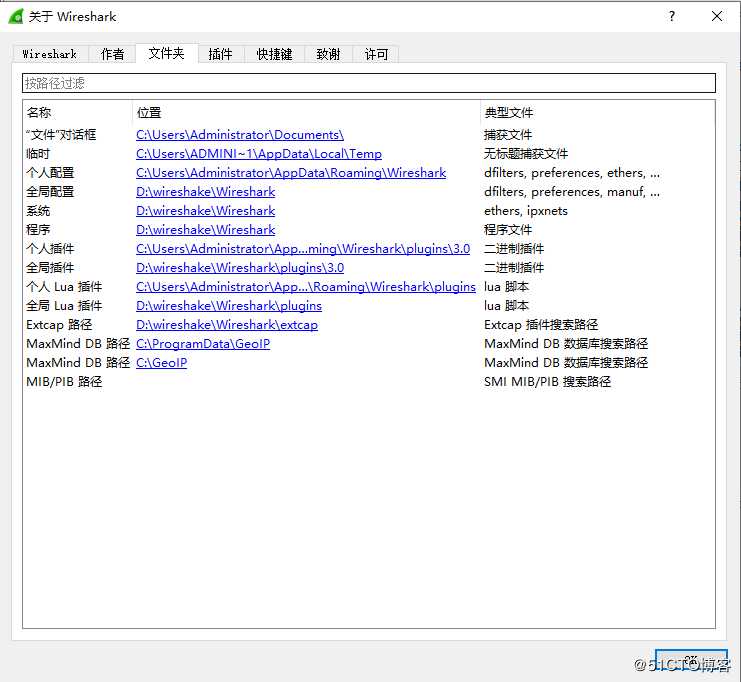This screenshot has width=741, height=682.
Task: Open D:\wireshake\Wireshark\plugins\3.0 link
Action: tap(240, 268)
